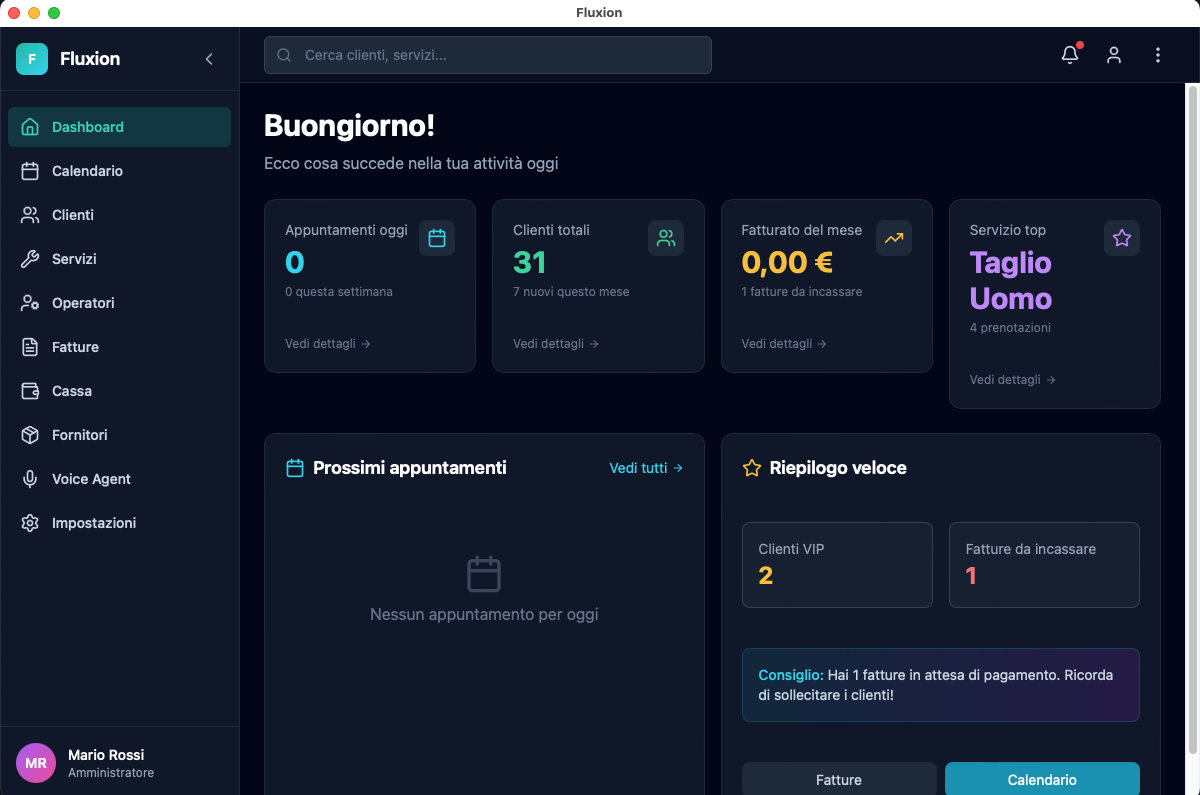1200x795 pixels.
Task: Open the user account icon
Action: coord(1114,55)
